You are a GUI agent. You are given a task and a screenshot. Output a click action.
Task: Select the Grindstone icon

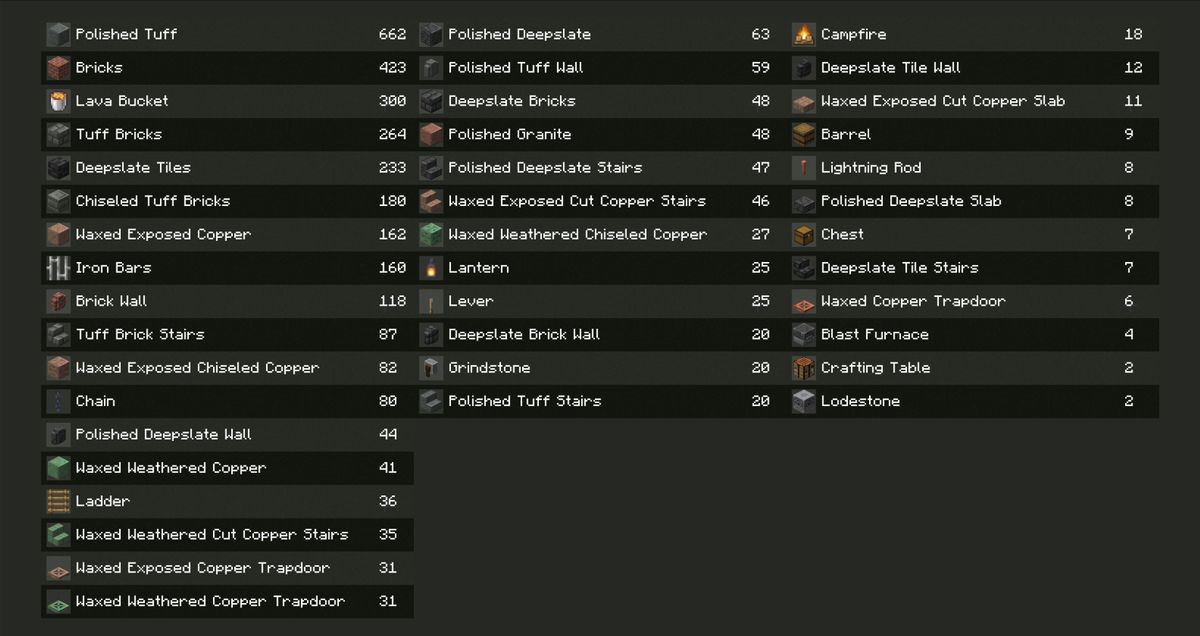pyautogui.click(x=431, y=368)
